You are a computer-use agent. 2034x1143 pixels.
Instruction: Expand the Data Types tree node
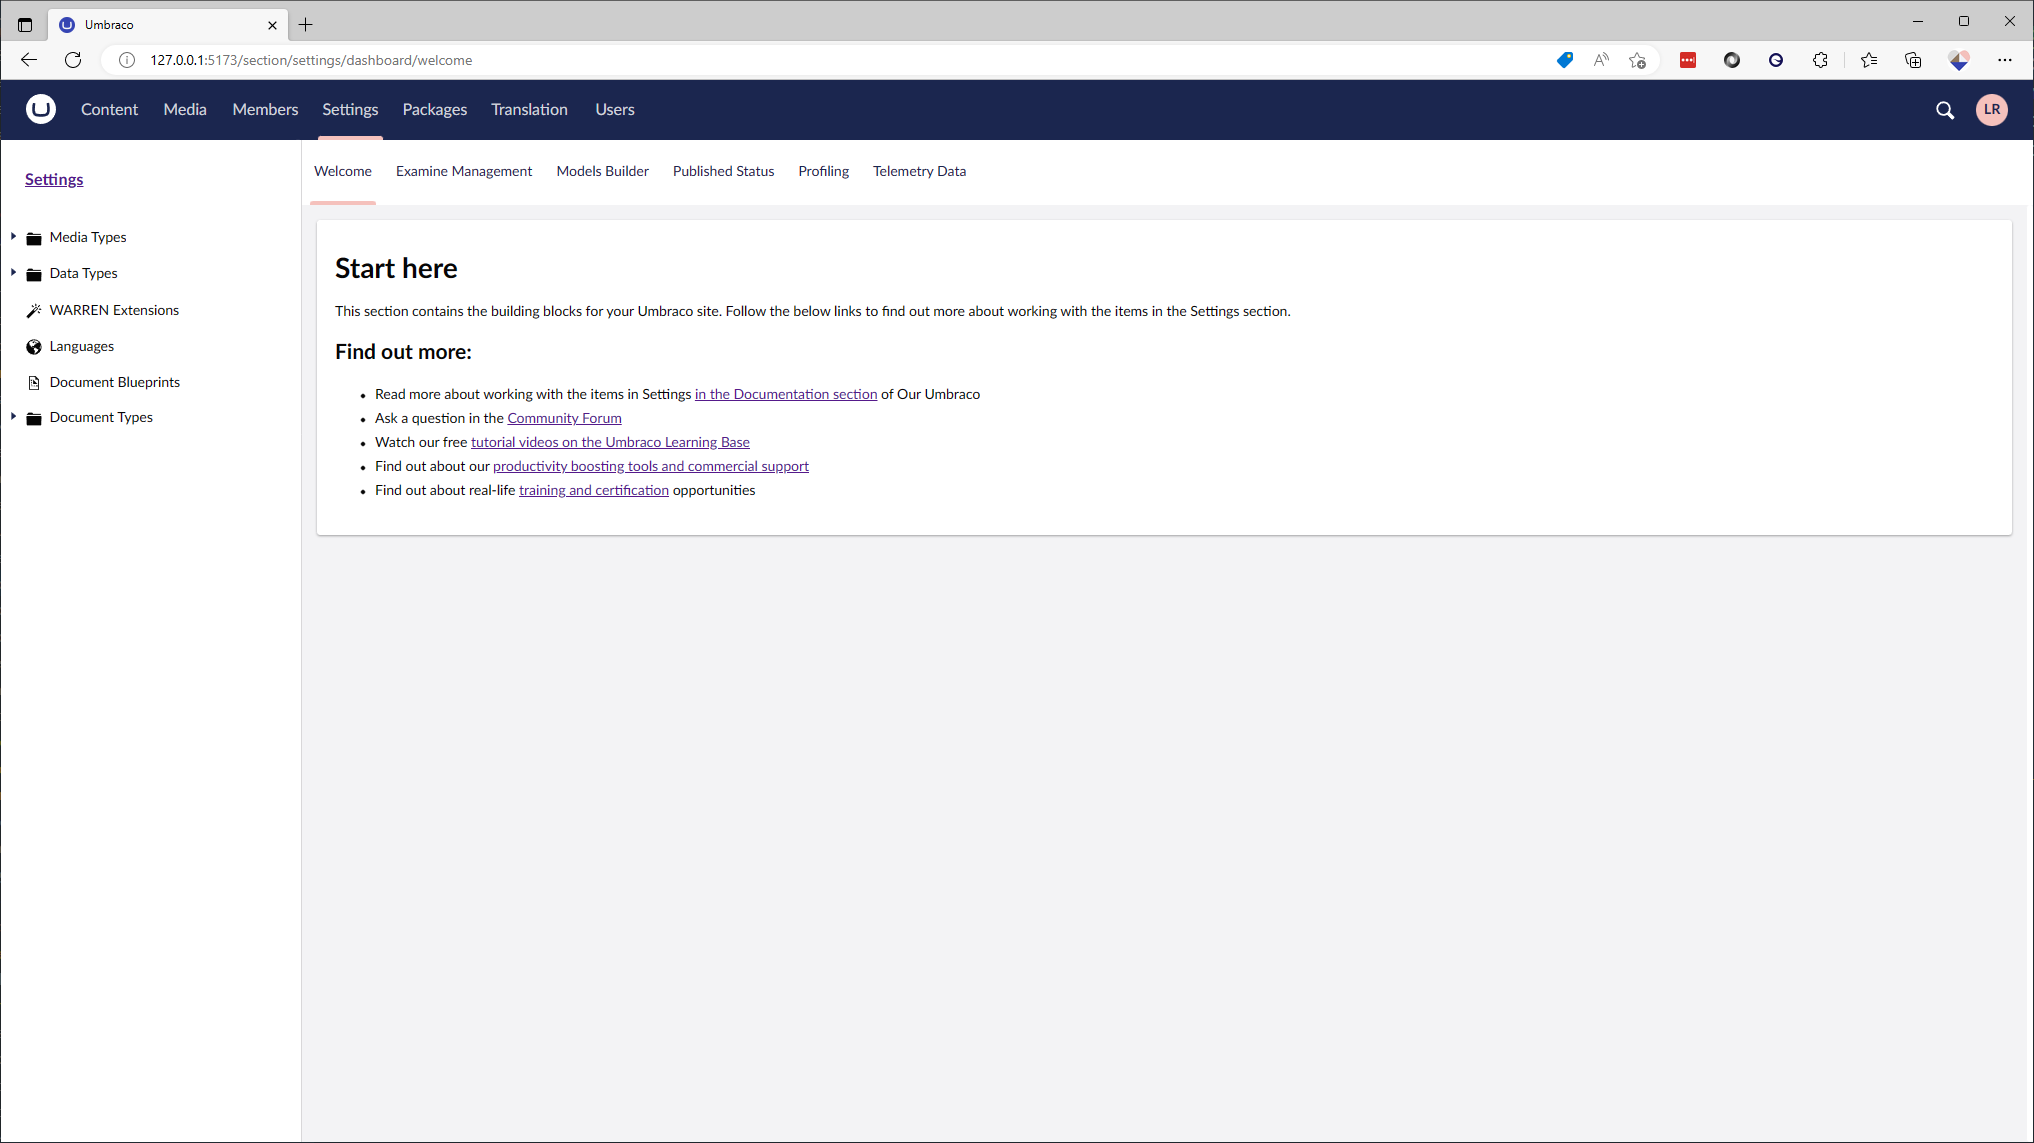pos(13,273)
